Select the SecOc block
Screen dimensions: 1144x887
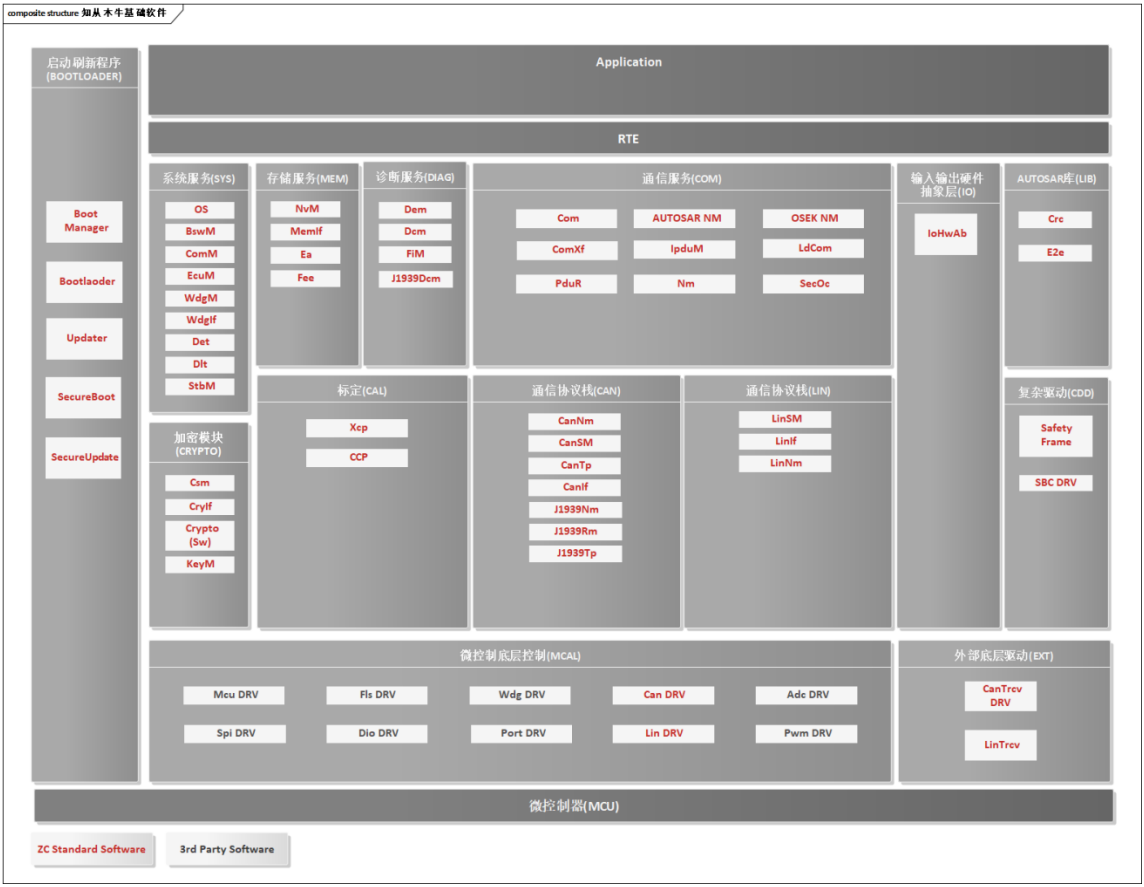813,284
